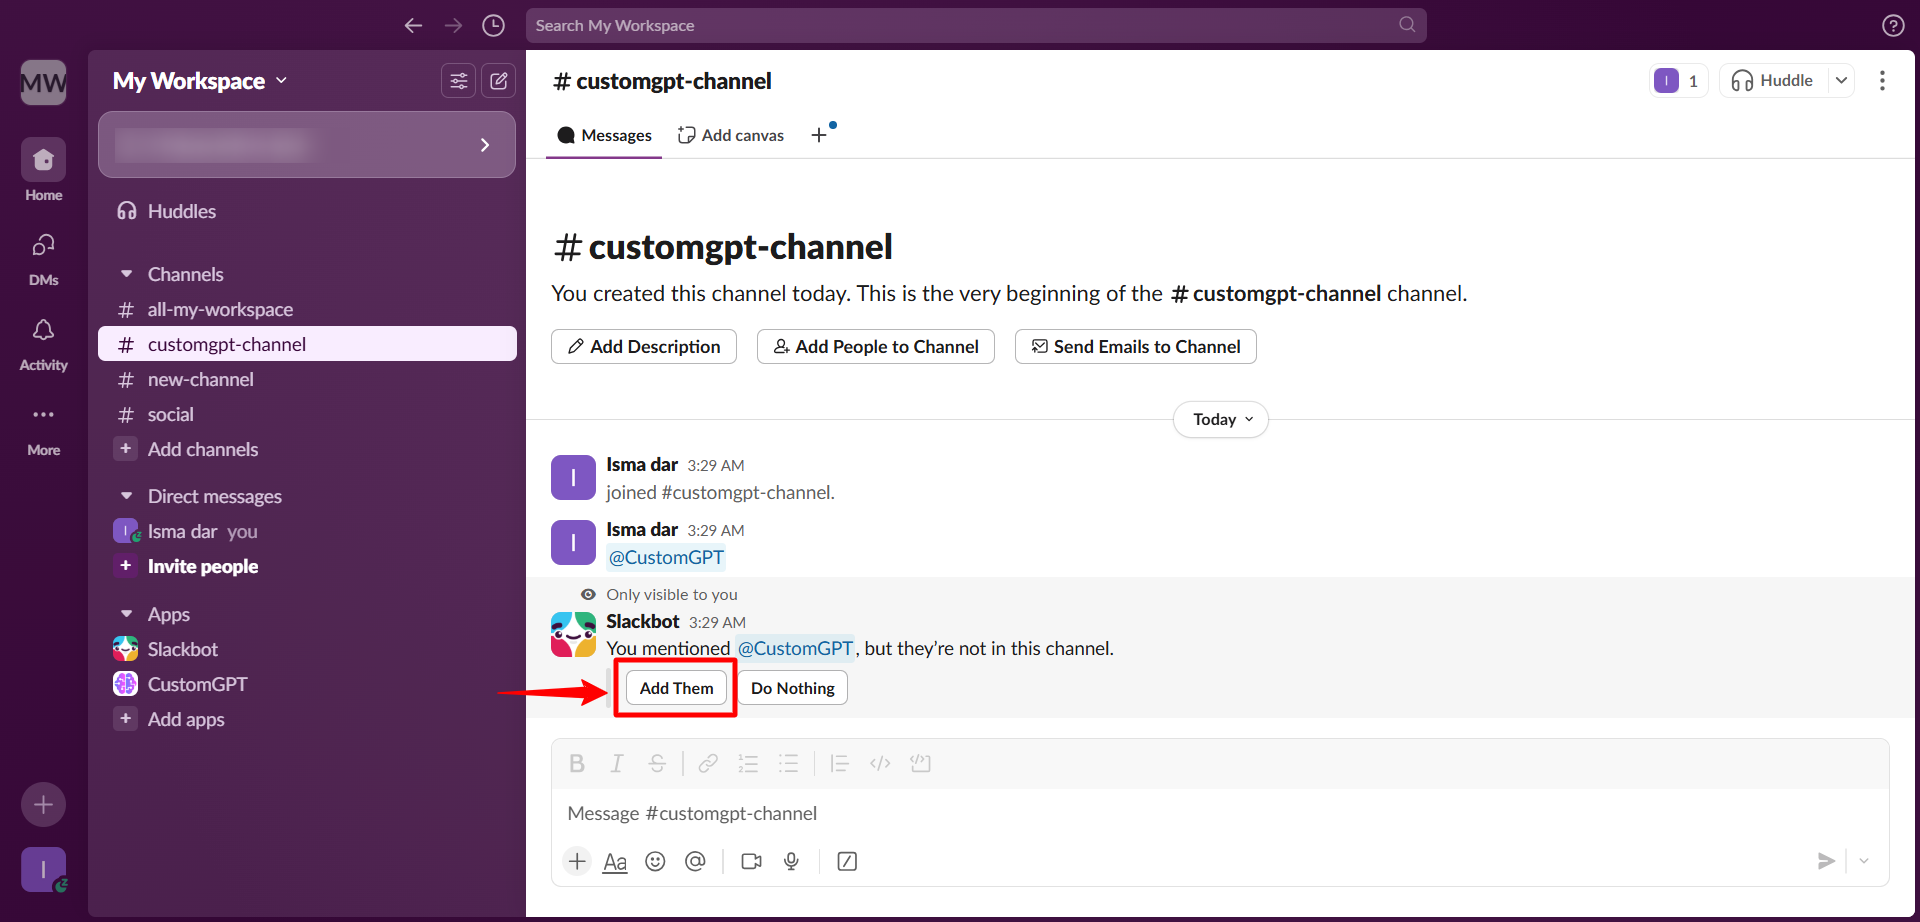Compose a new message with the pencil icon

(x=498, y=81)
